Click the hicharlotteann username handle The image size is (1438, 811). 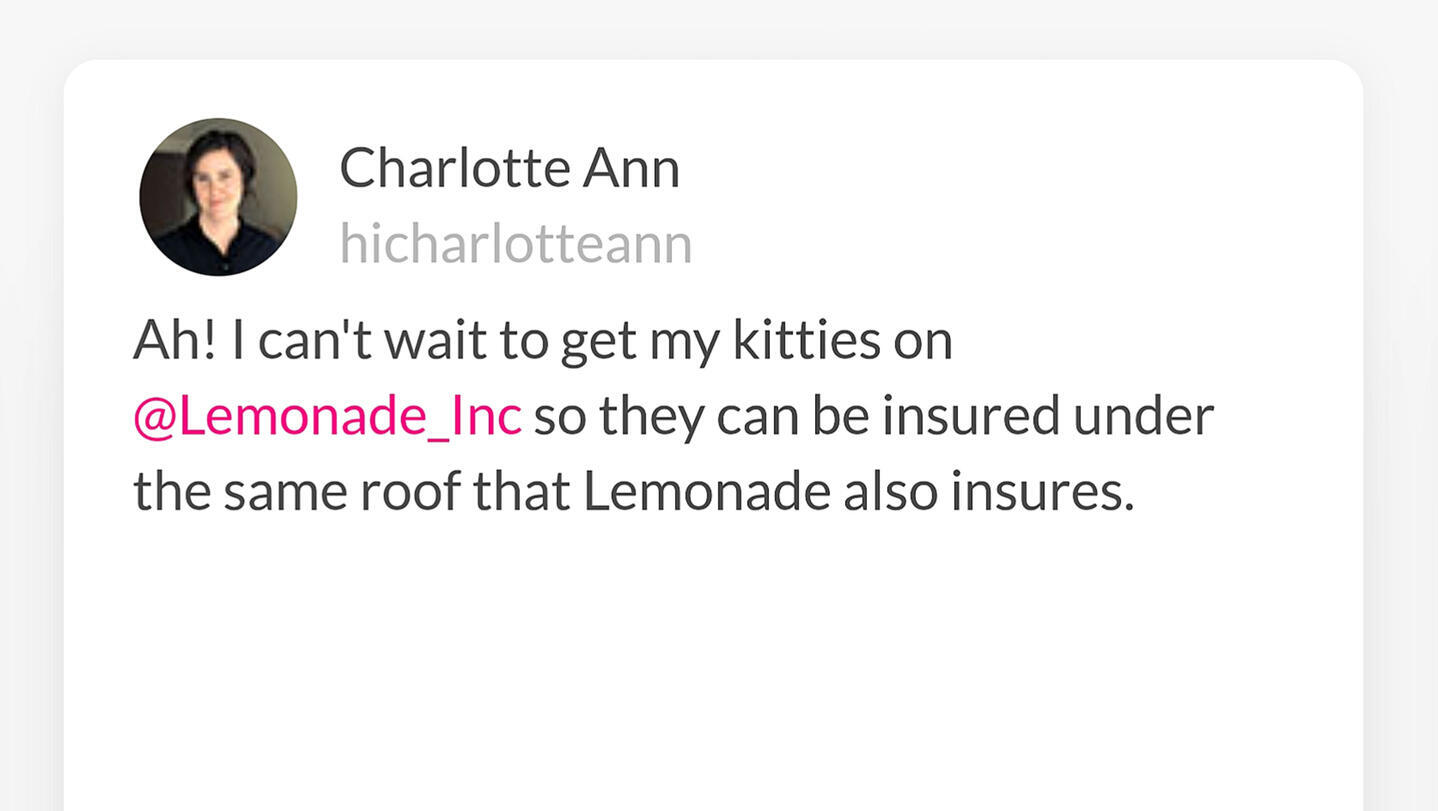(x=515, y=244)
